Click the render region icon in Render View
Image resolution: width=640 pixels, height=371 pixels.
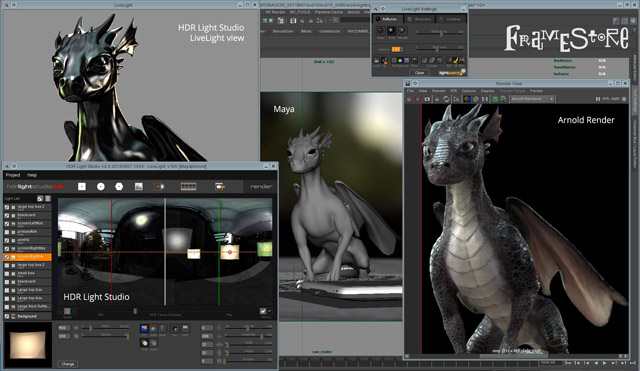(x=417, y=99)
